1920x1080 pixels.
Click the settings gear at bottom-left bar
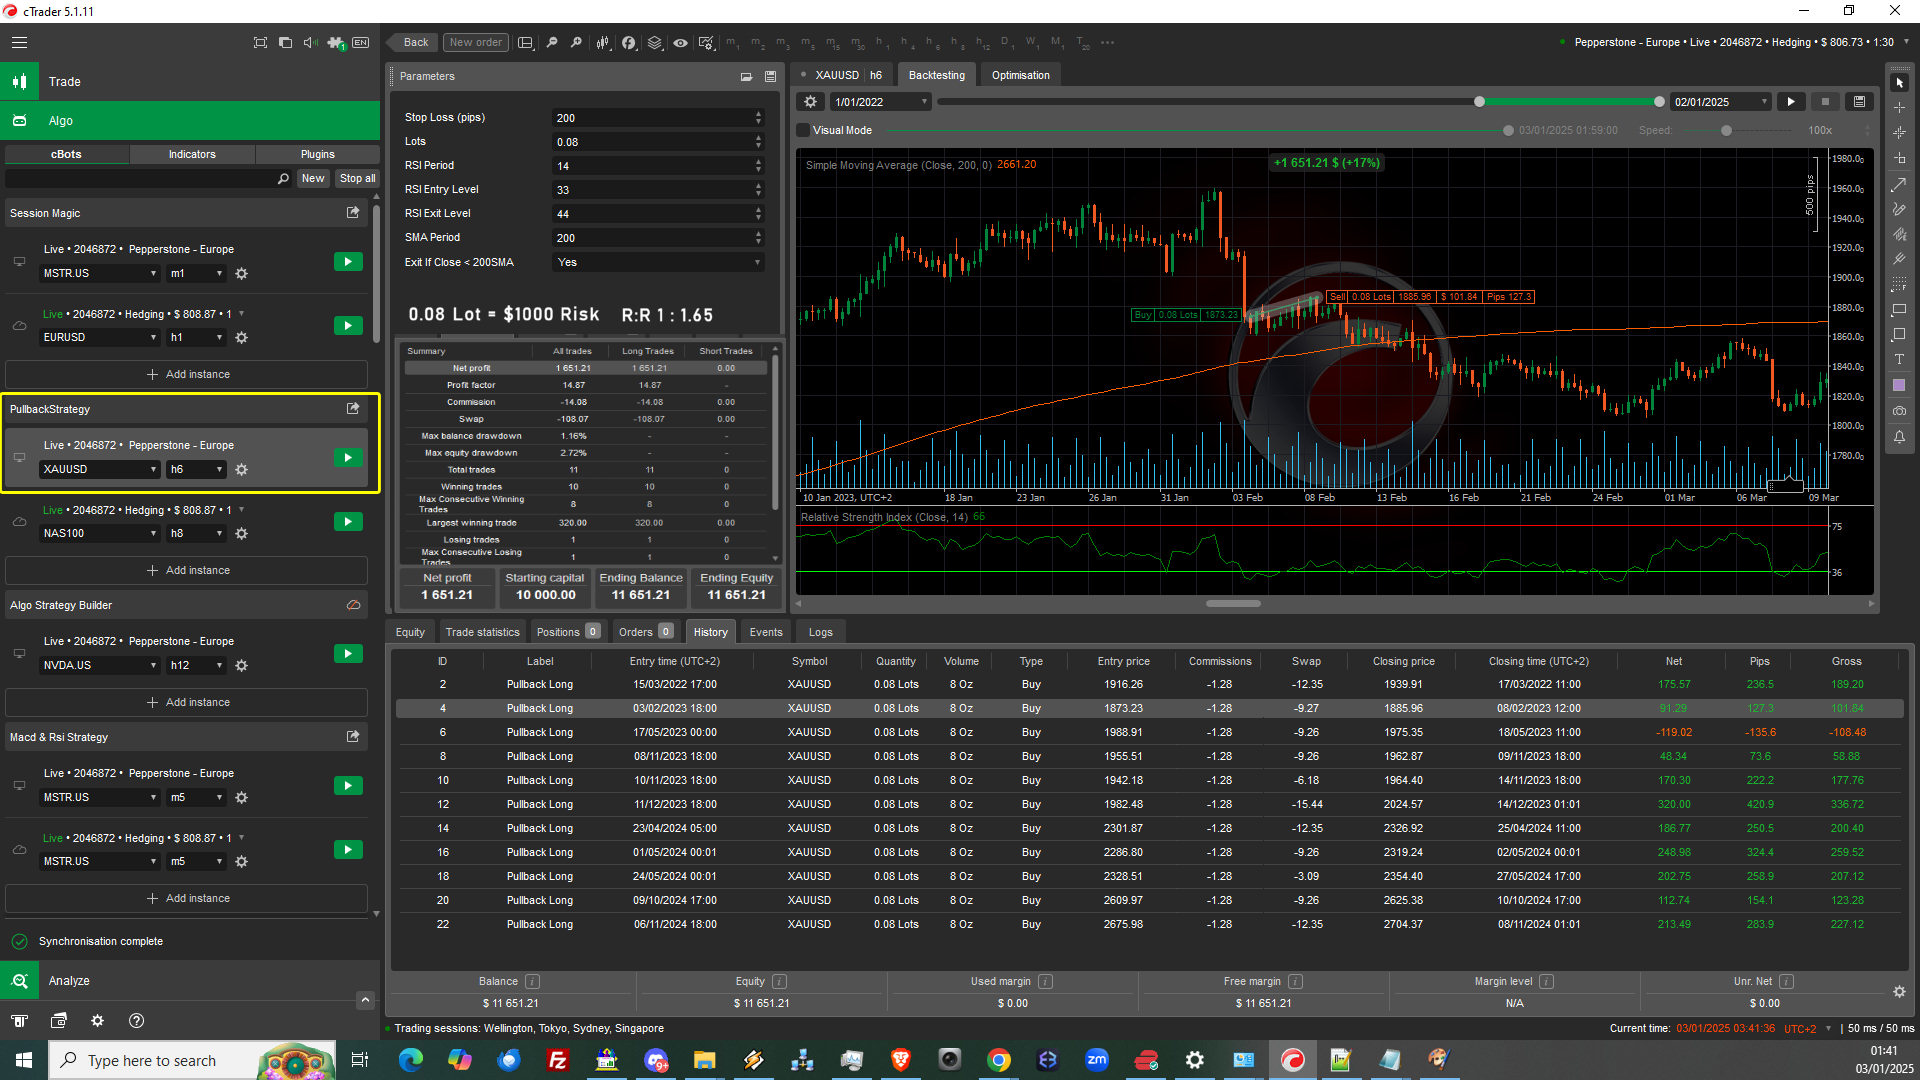click(x=97, y=1021)
